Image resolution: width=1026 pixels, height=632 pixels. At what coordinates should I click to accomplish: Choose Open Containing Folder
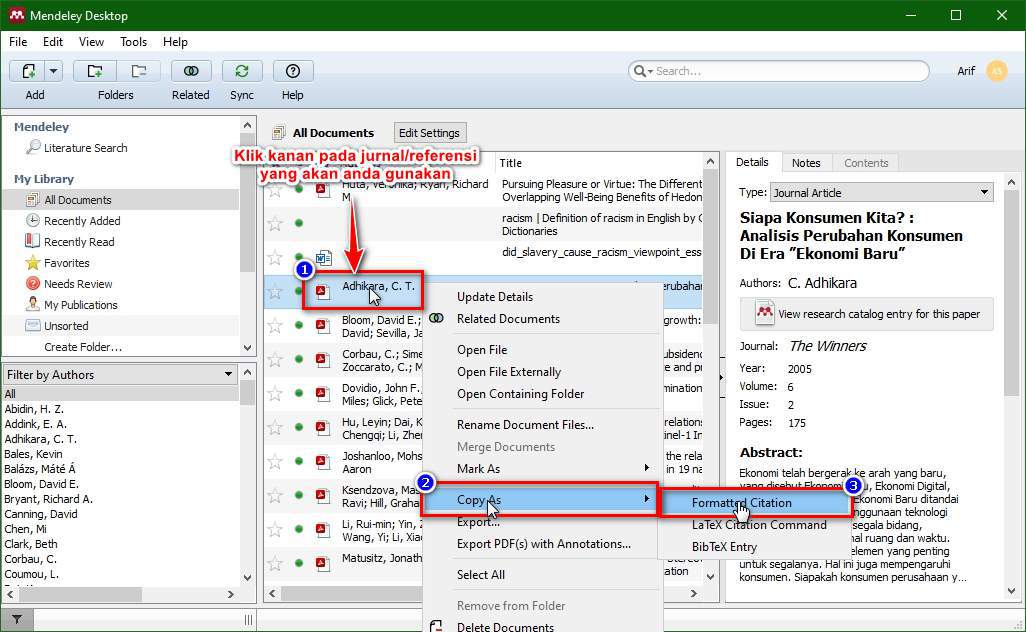coord(520,394)
